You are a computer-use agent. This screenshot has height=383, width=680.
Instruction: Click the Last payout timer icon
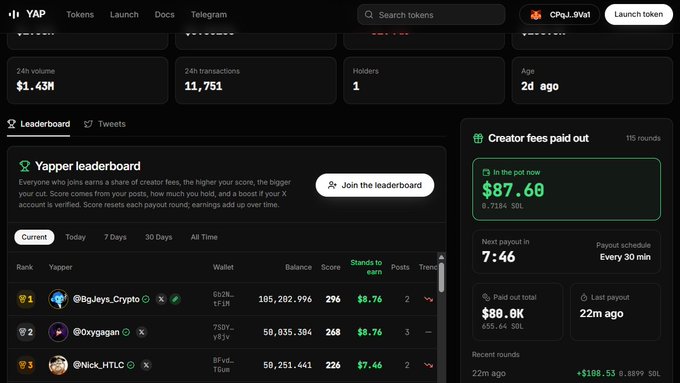click(584, 298)
